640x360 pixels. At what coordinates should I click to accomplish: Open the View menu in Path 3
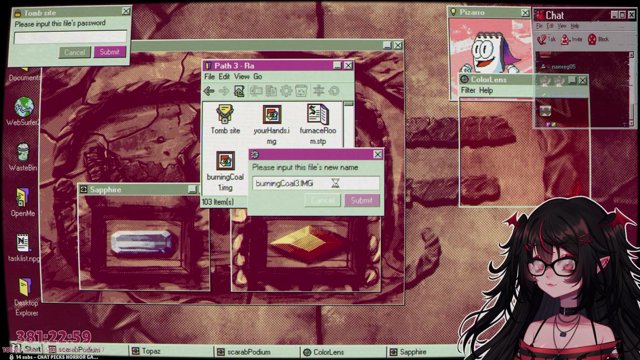(x=242, y=76)
